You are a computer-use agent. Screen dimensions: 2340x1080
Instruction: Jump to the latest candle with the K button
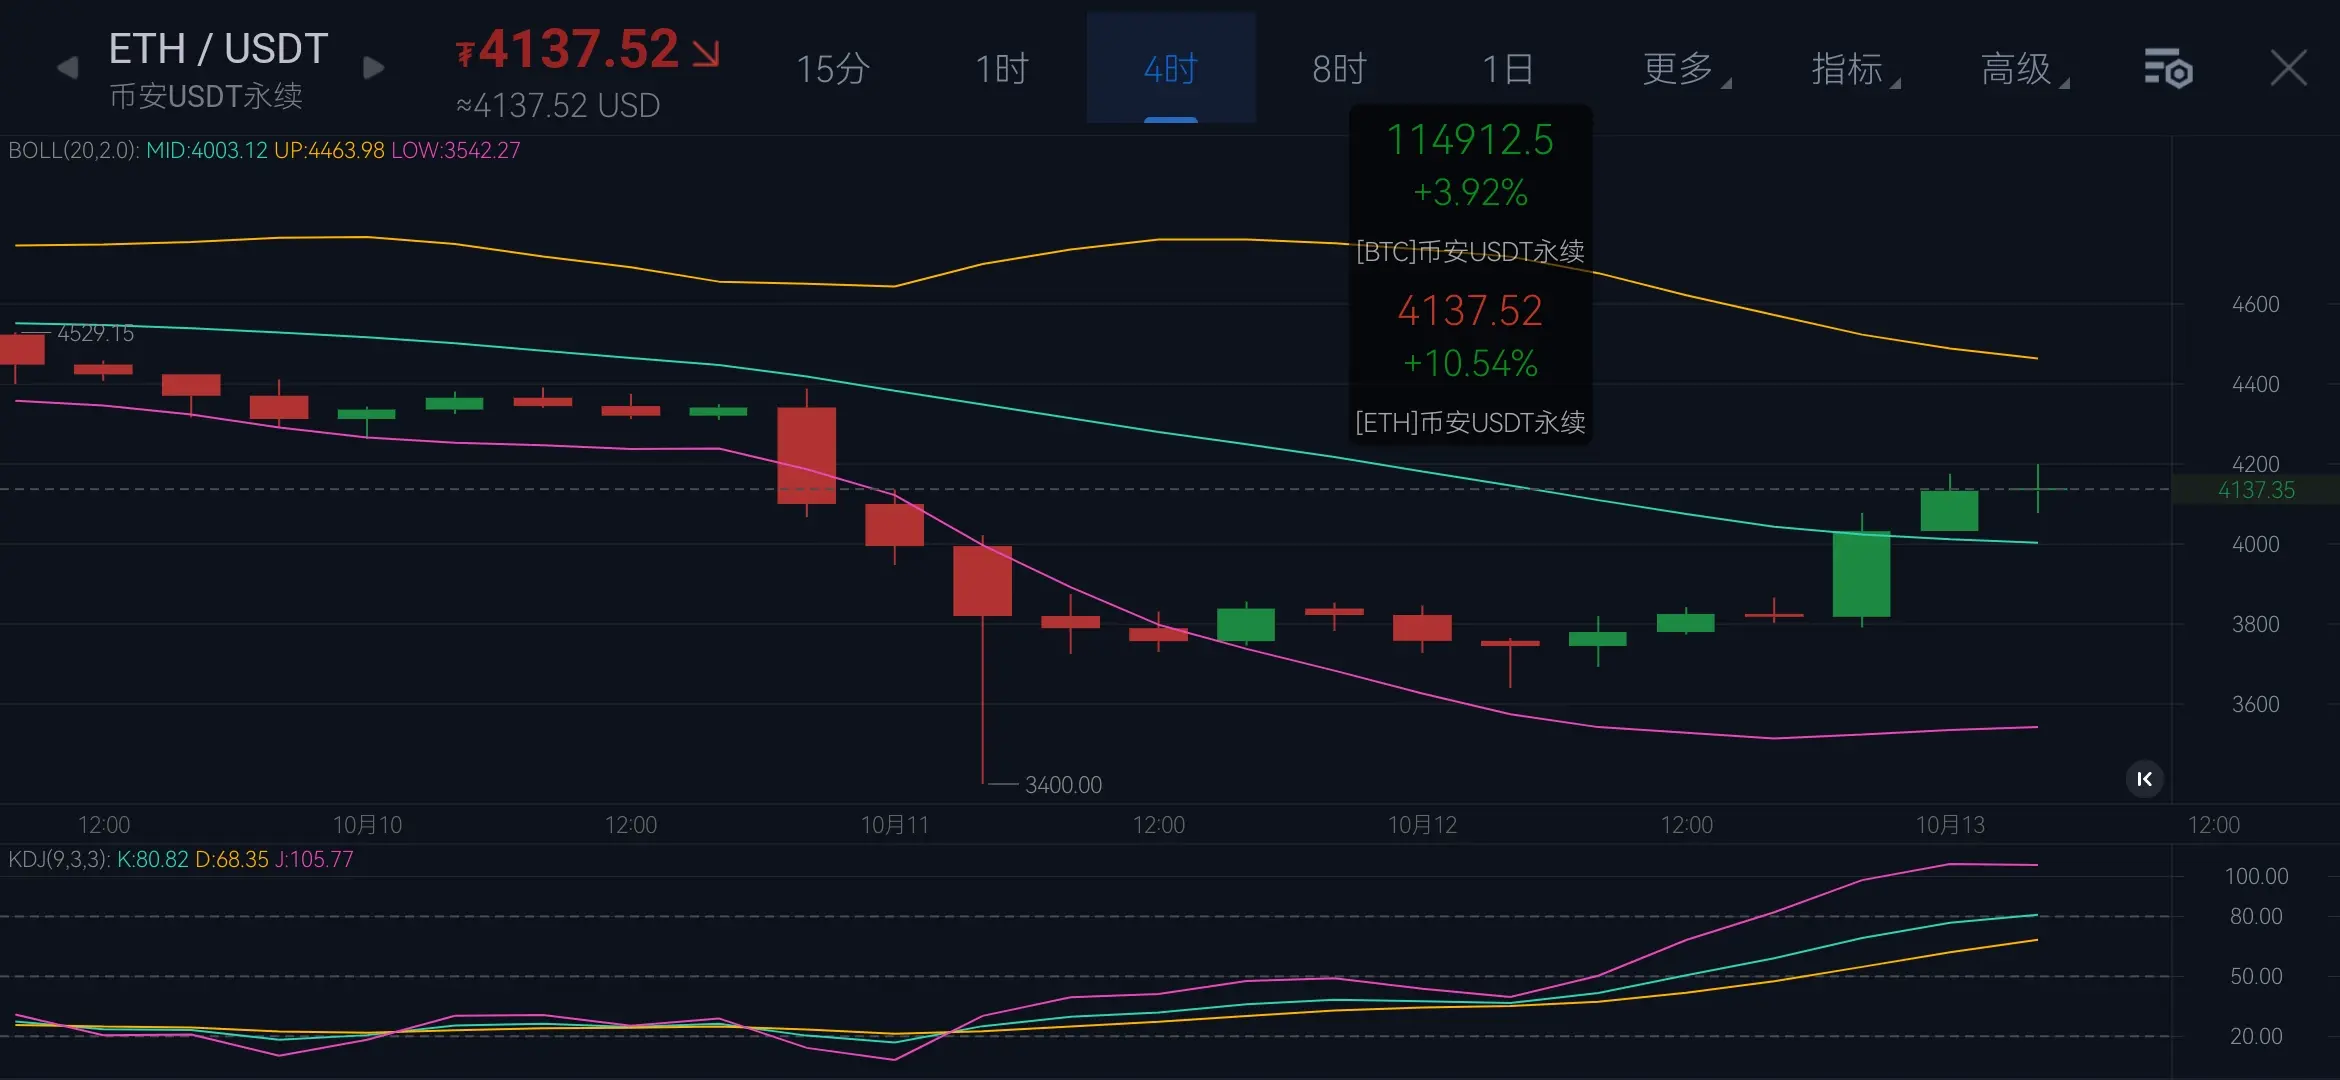(2144, 779)
